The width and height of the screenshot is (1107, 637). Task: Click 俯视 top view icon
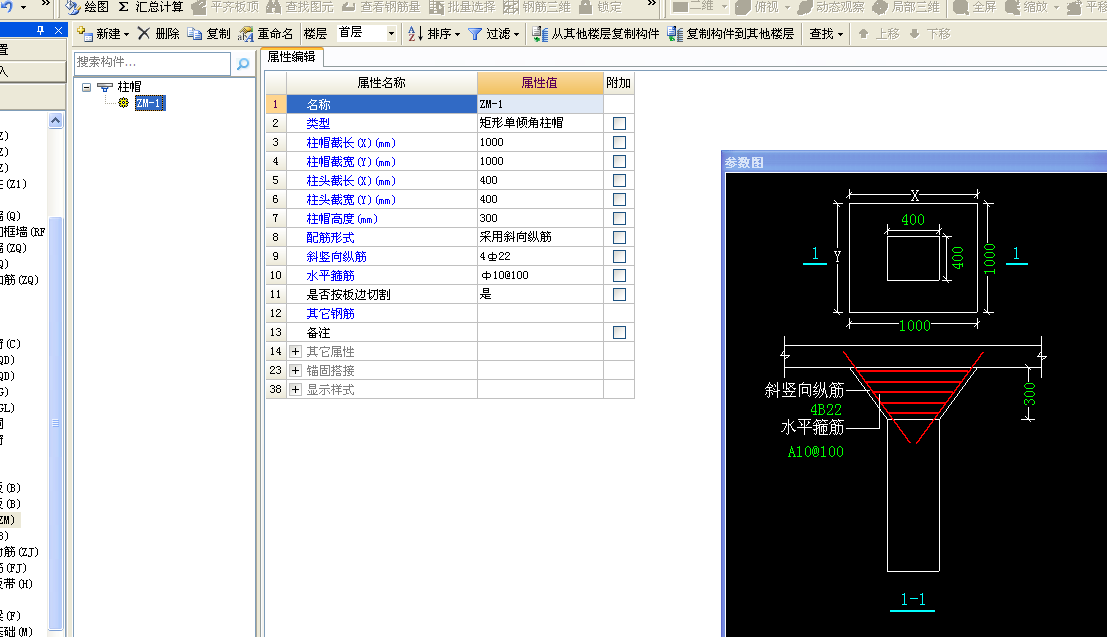point(743,7)
